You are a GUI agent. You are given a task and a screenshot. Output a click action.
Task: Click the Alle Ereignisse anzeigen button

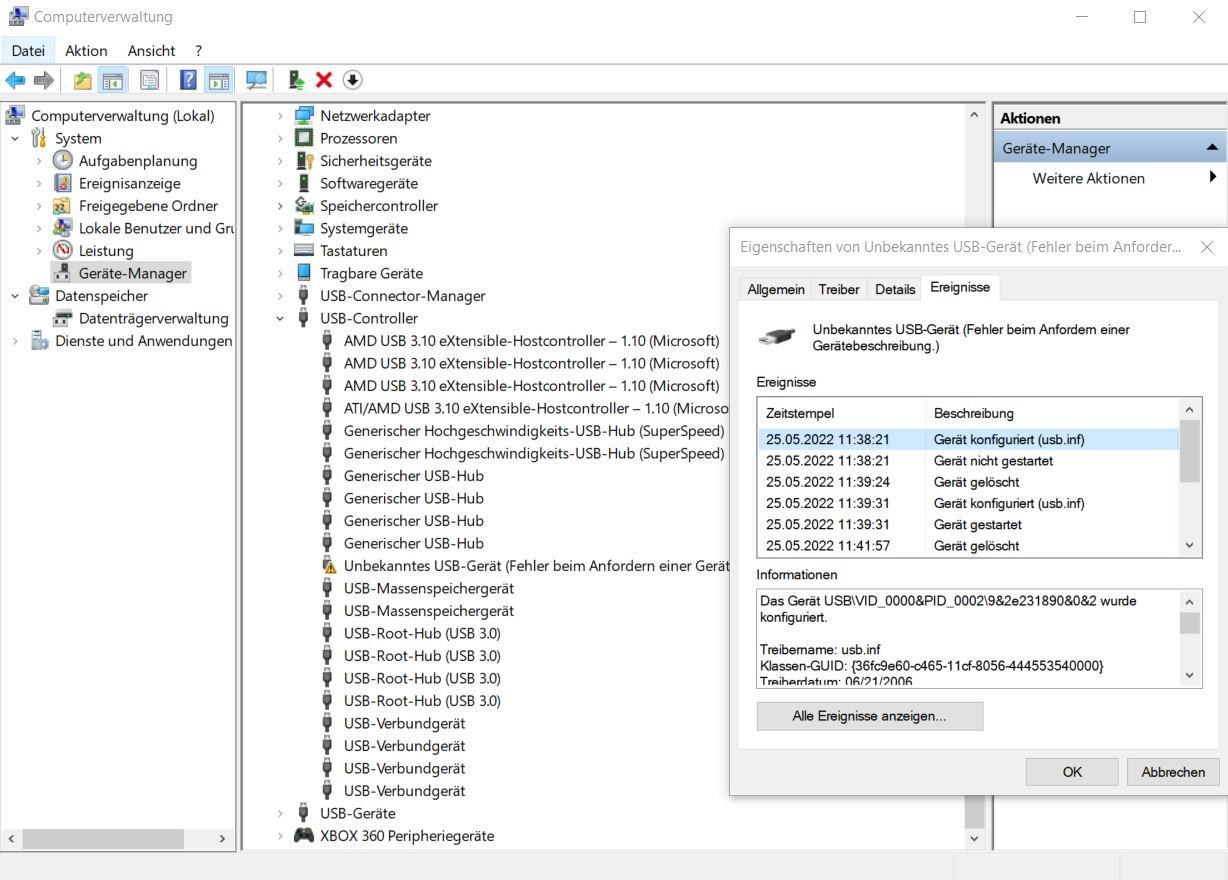[x=869, y=716]
